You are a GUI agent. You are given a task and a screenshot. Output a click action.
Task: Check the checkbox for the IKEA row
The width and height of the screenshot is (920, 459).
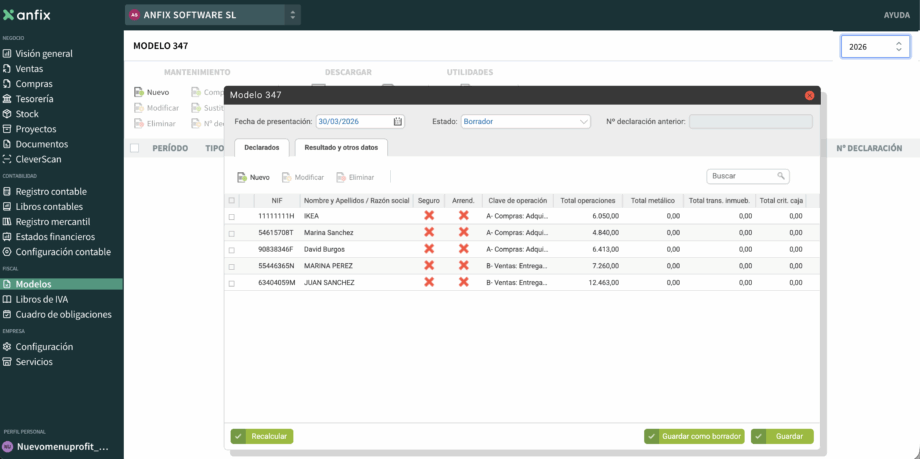[x=232, y=216]
